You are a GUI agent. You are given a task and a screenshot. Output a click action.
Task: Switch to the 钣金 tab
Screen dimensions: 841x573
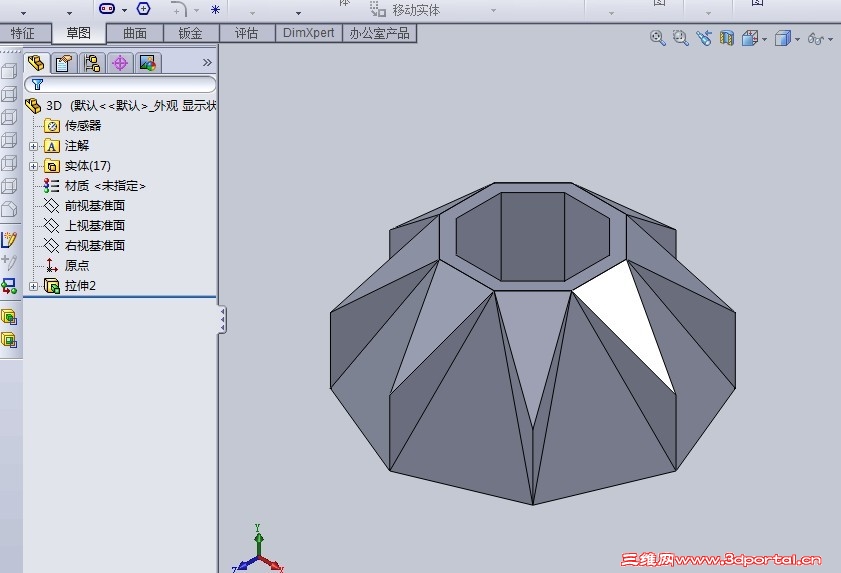coord(190,33)
